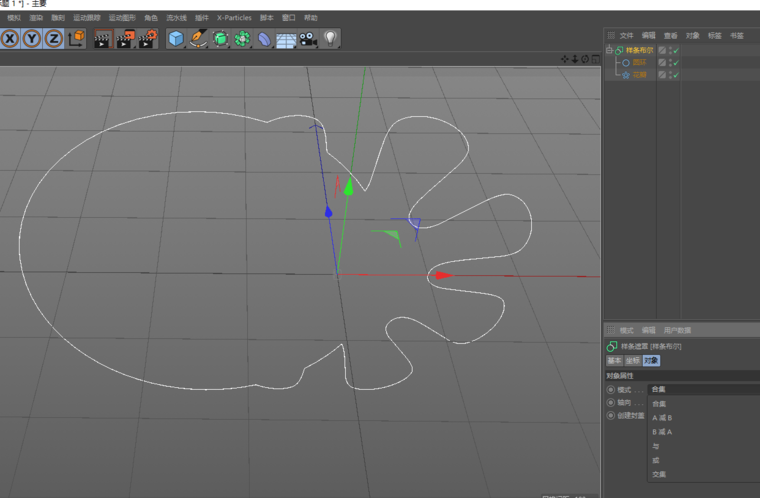This screenshot has height=498, width=760.
Task: Select 交集 option in dropdown list
Action: pyautogui.click(x=658, y=474)
